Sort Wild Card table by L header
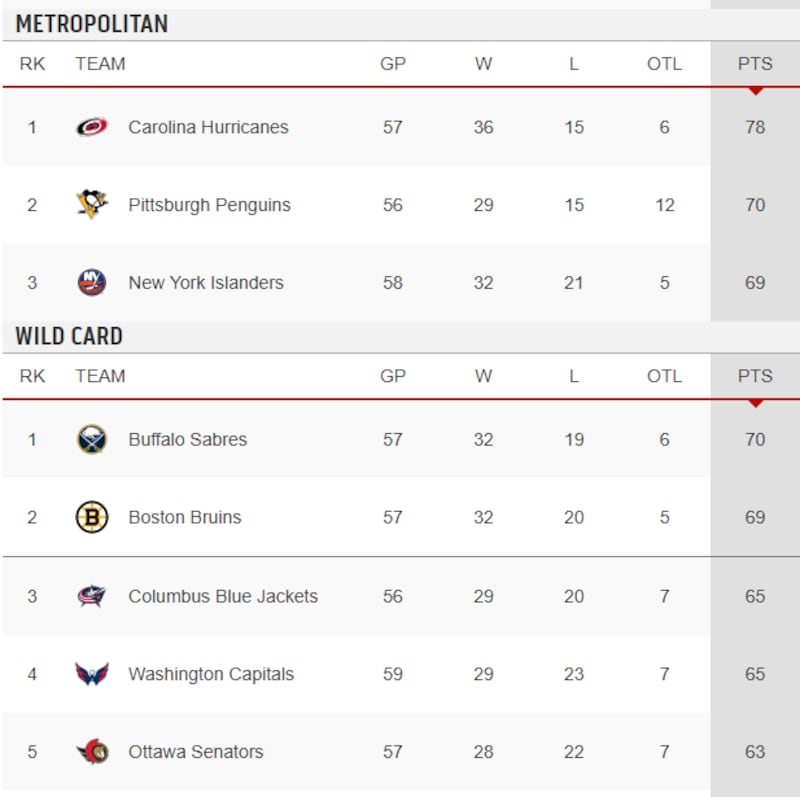 tap(574, 376)
